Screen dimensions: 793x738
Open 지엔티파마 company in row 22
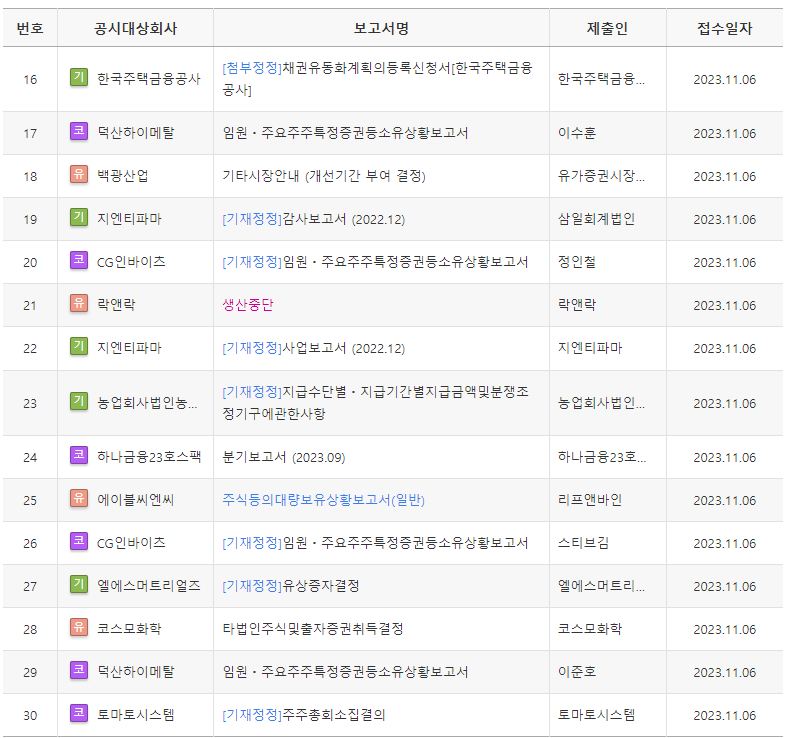(x=129, y=348)
